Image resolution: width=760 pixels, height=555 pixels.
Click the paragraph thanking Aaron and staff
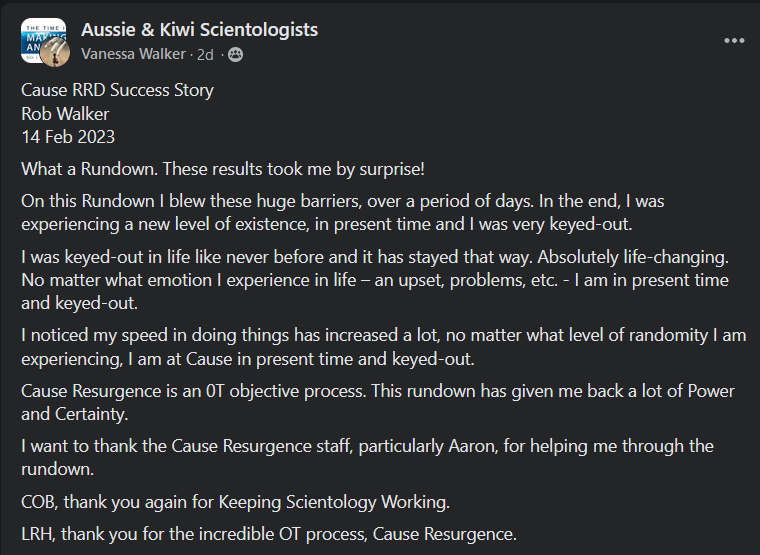click(367, 458)
